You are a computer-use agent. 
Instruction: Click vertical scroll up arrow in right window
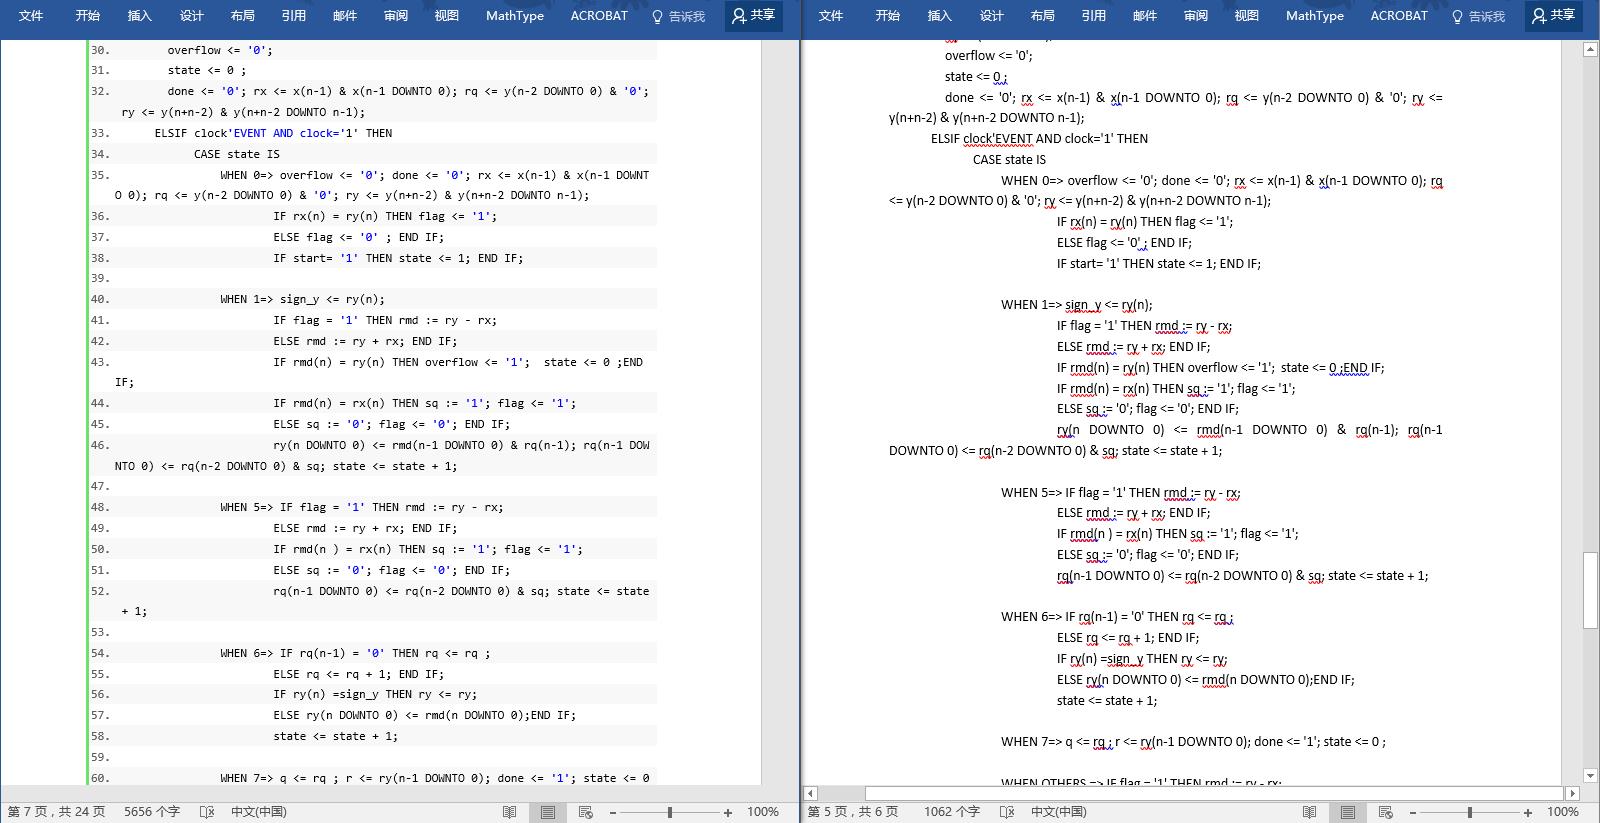1590,49
